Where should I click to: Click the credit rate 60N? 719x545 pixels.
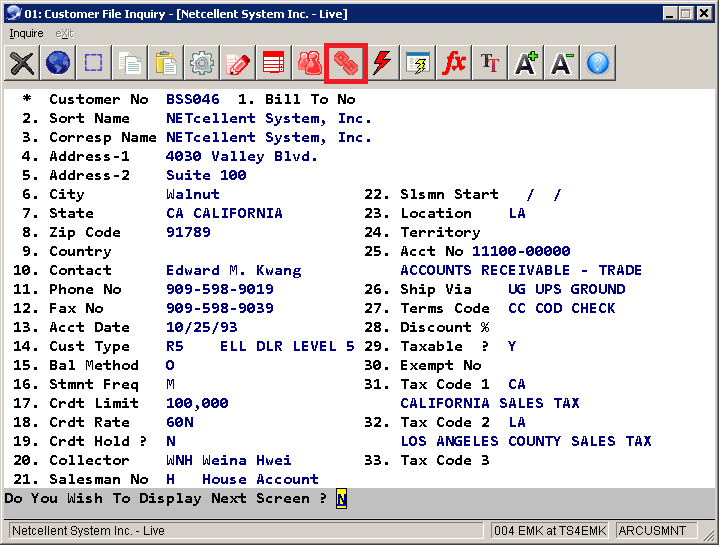179,422
